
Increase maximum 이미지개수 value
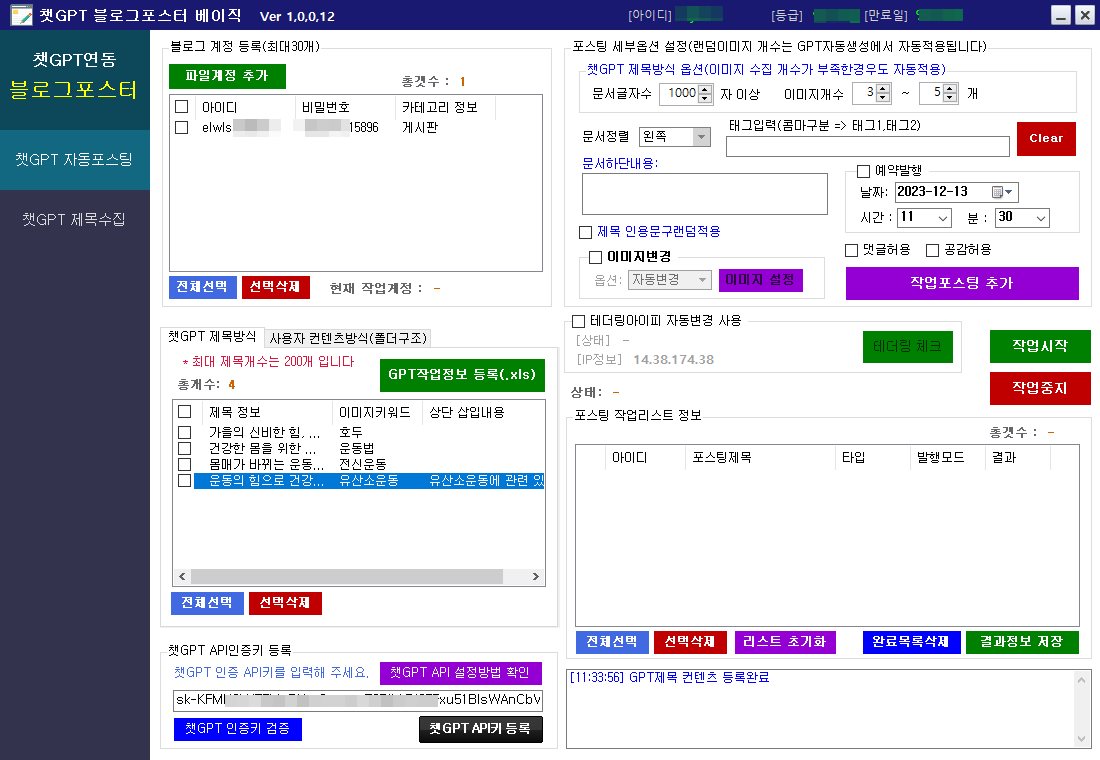950,89
